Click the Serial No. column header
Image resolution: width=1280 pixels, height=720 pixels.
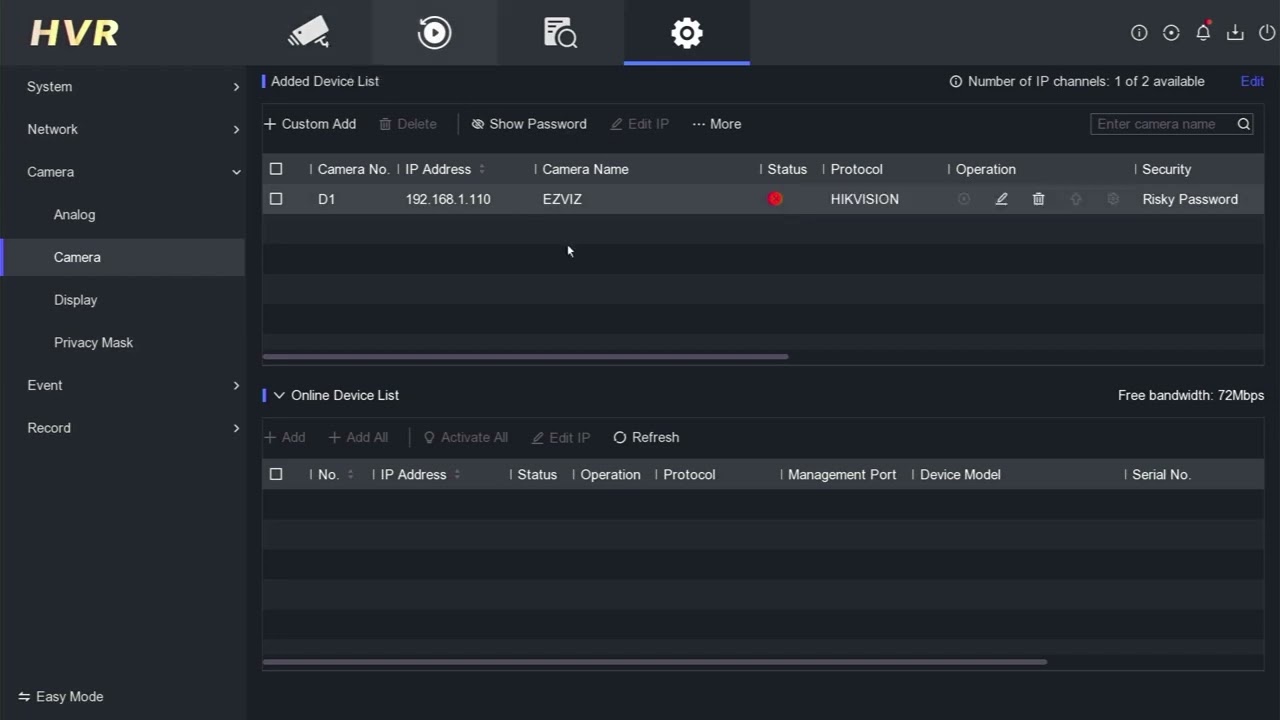tap(1161, 474)
